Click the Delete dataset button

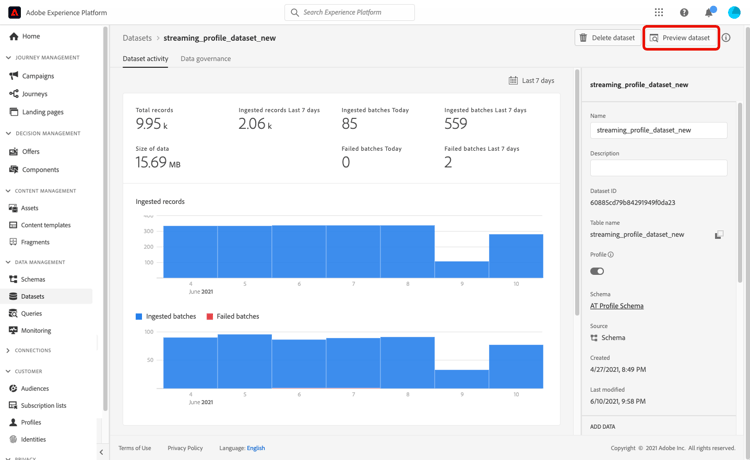pyautogui.click(x=607, y=38)
